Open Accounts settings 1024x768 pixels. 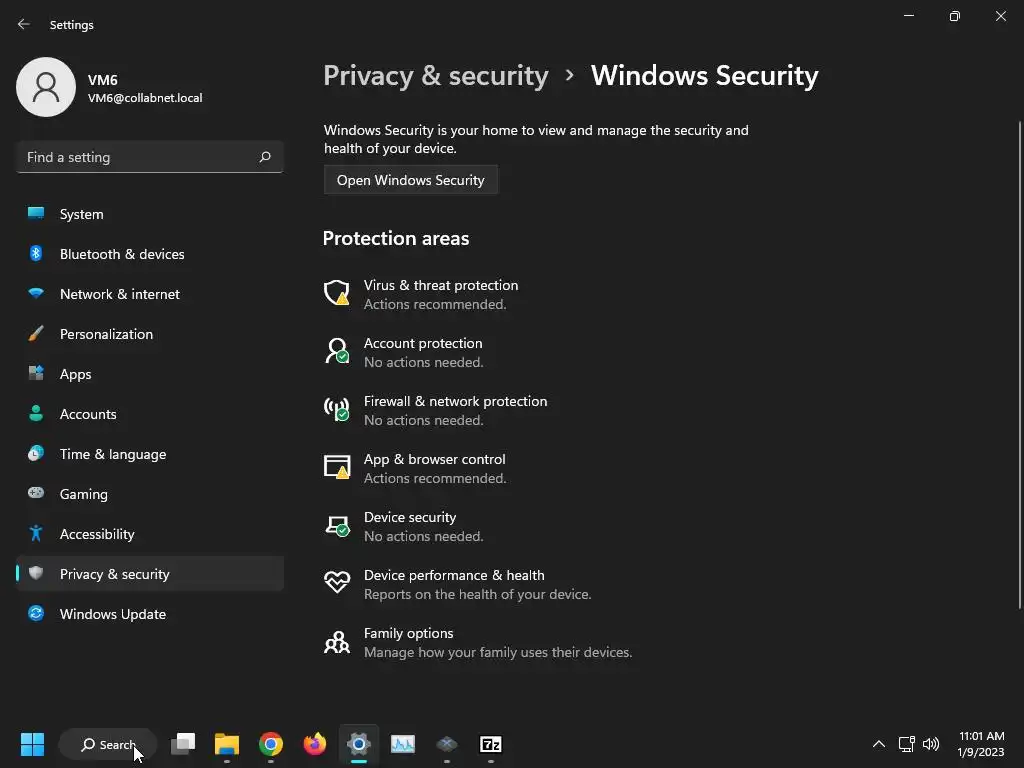pyautogui.click(x=150, y=414)
